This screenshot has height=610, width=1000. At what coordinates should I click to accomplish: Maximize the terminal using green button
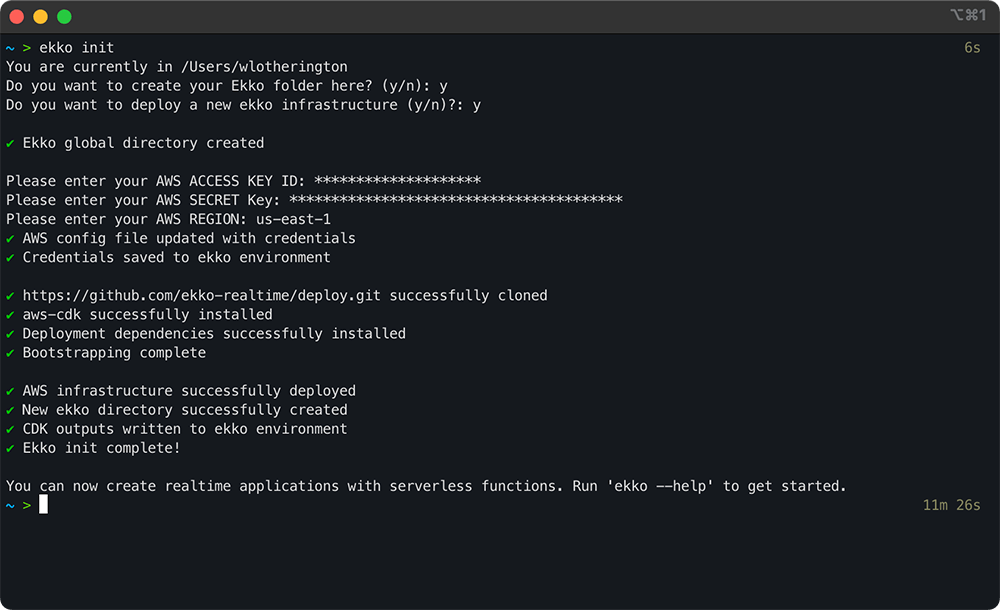point(64,17)
